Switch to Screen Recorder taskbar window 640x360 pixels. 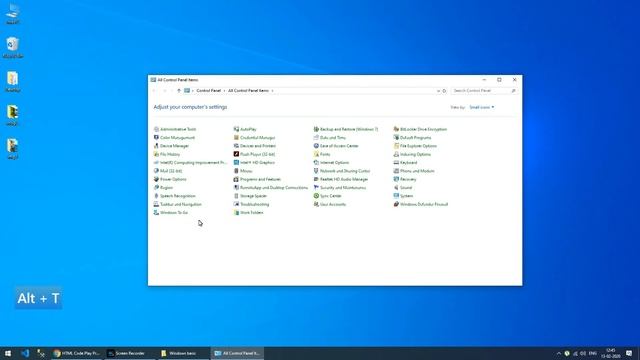point(130,353)
